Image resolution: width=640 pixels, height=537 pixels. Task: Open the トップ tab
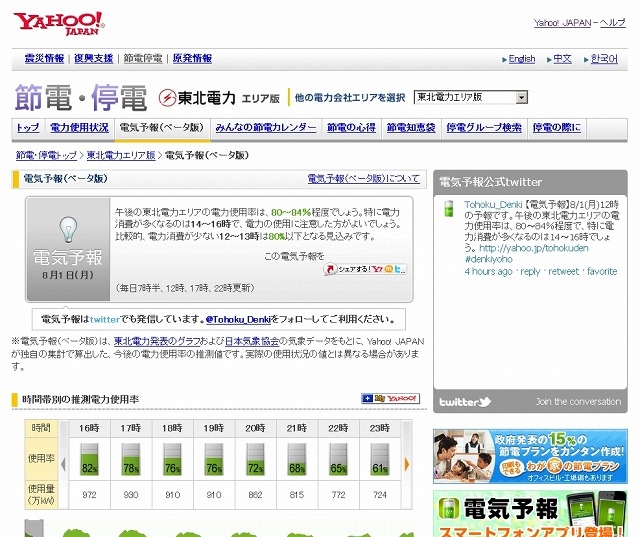28,128
